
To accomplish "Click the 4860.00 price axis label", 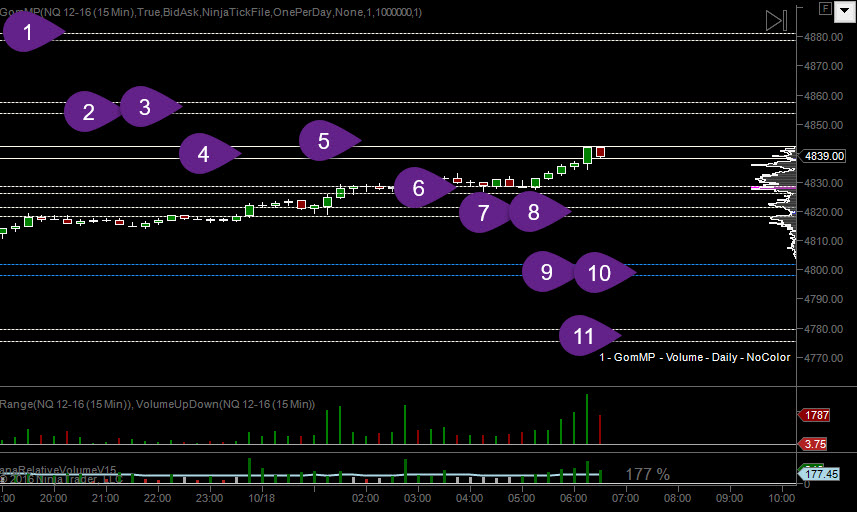I will tap(823, 96).
